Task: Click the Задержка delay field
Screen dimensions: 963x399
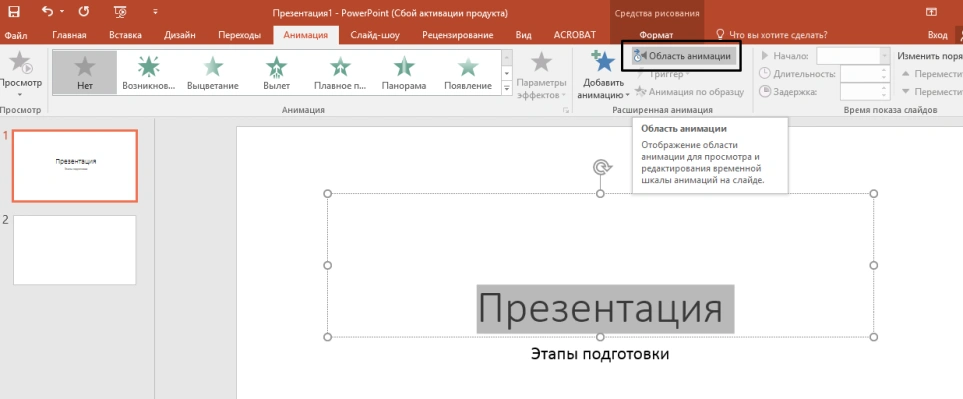Action: [x=860, y=92]
